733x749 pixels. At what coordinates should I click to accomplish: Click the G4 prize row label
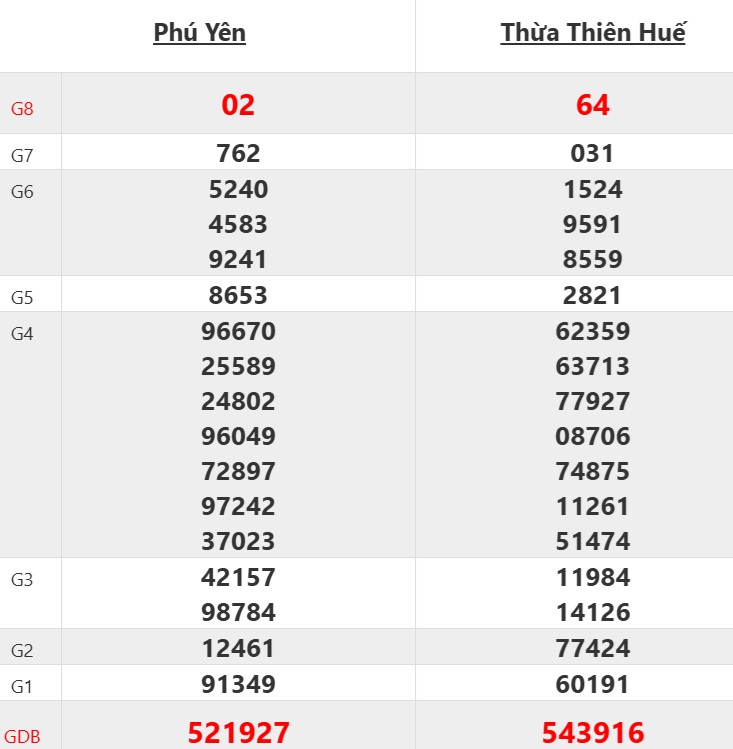click(22, 334)
